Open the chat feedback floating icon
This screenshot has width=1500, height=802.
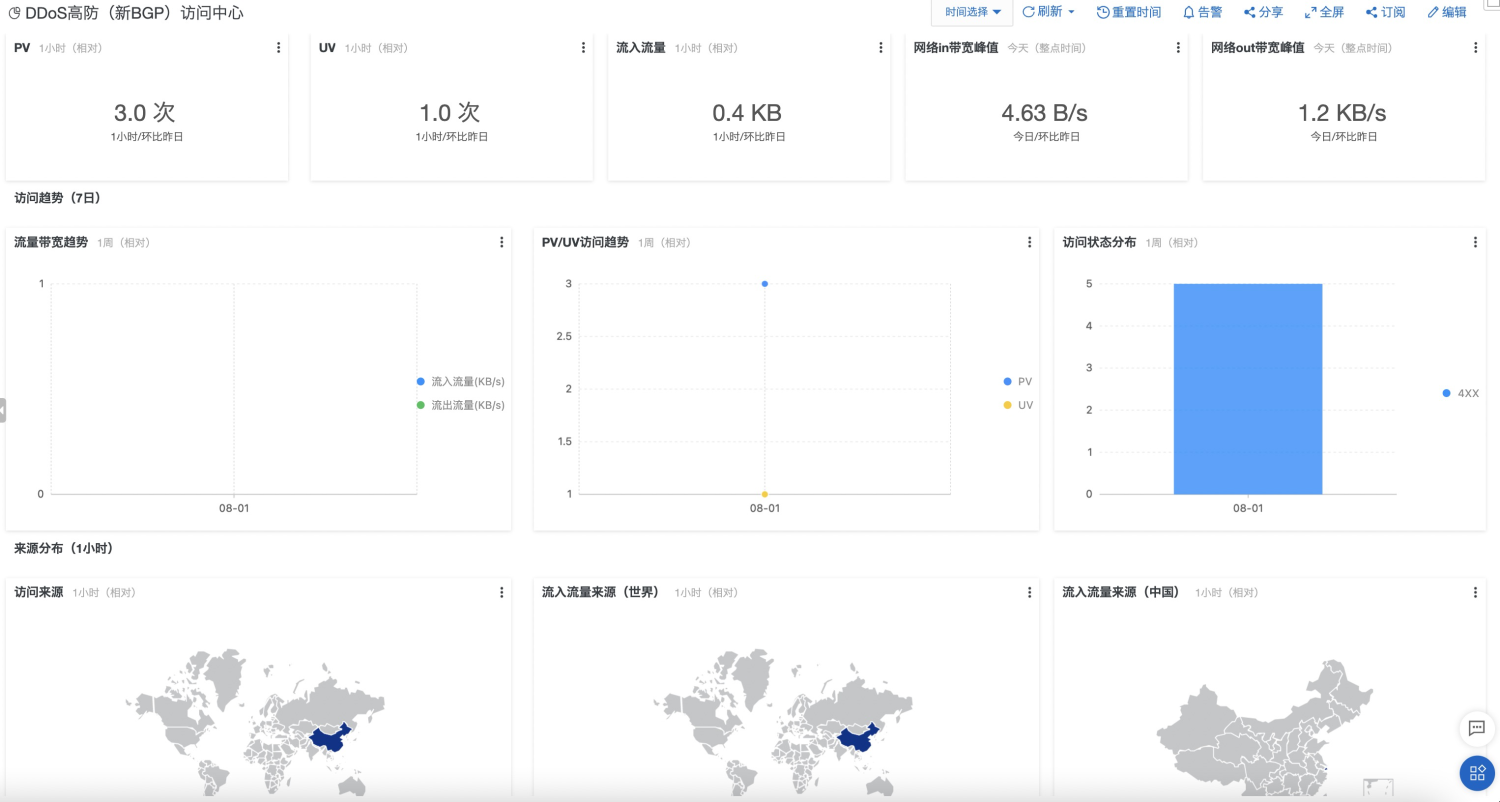click(1476, 728)
